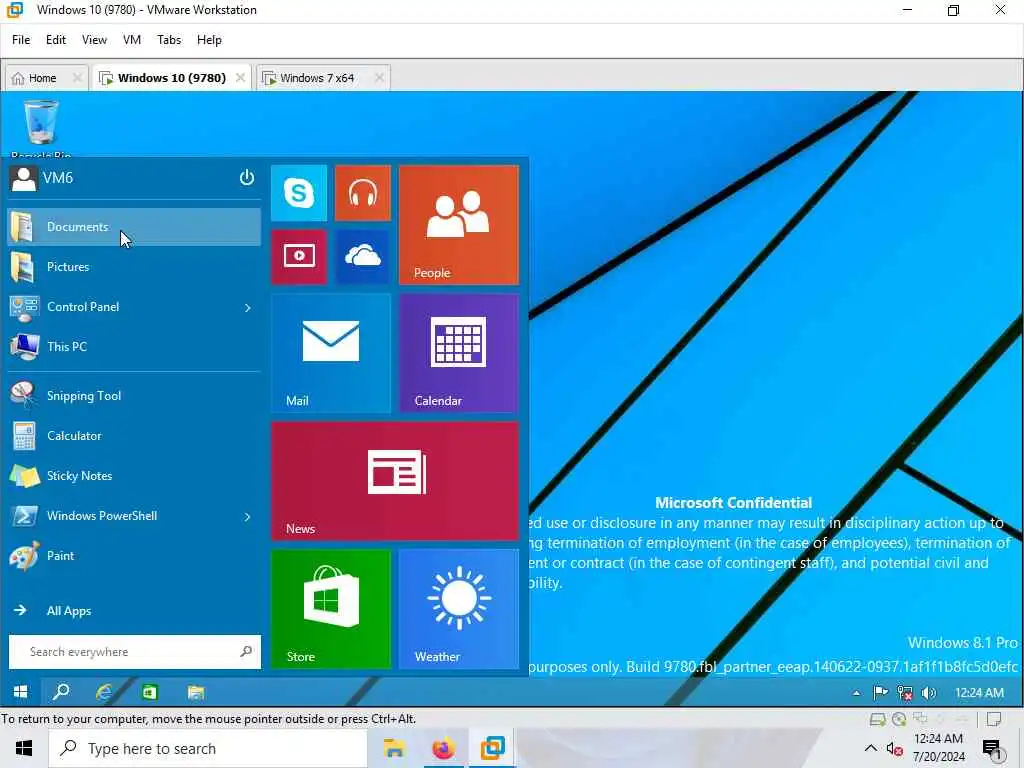Image resolution: width=1024 pixels, height=768 pixels.
Task: Click the VMware CD/DVD status icon
Action: click(x=899, y=720)
